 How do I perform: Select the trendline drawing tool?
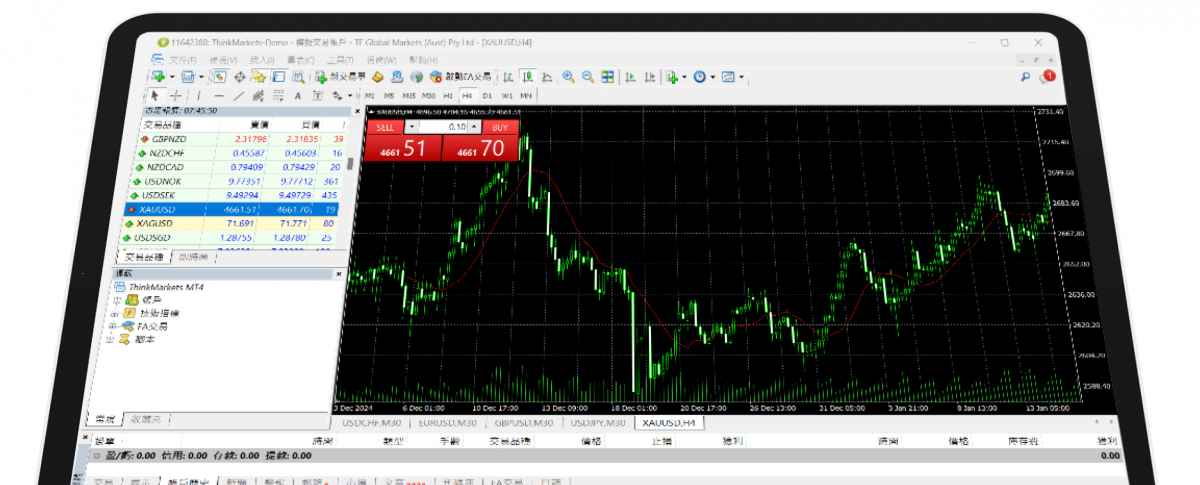point(238,96)
